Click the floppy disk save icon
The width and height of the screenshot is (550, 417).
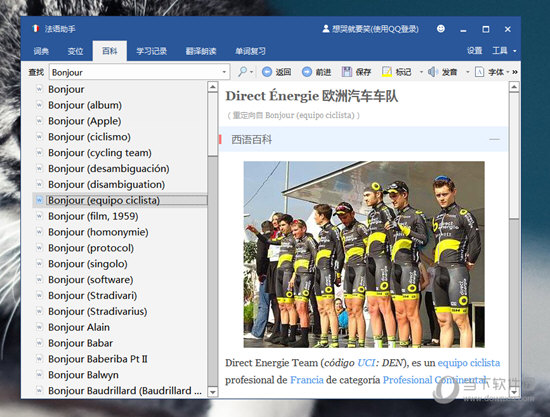tap(347, 72)
